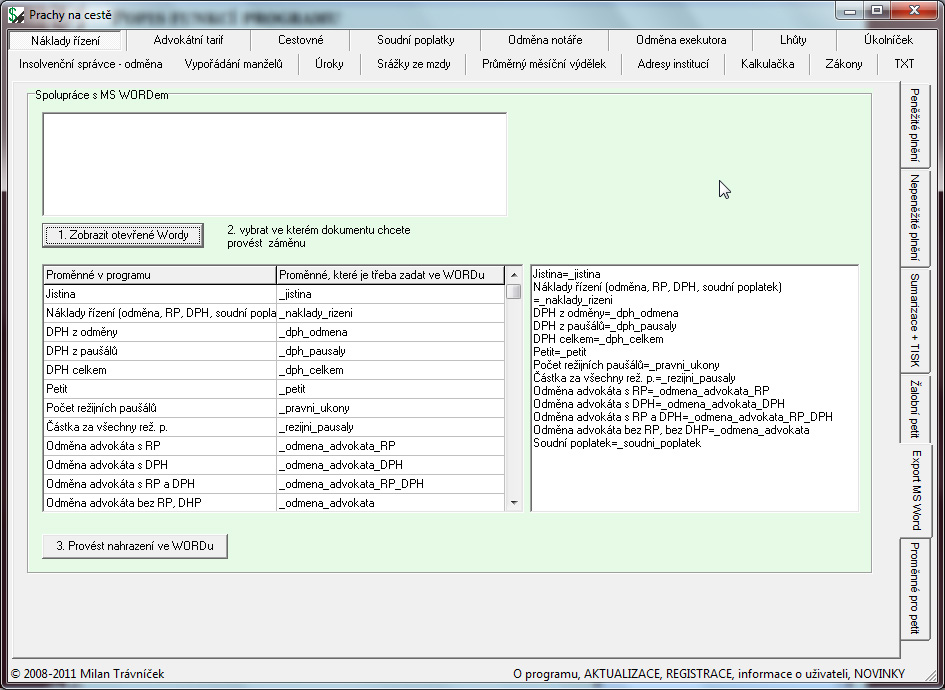The height and width of the screenshot is (690, 945).
Task: Switch to Soudní poplatky tab
Action: pyautogui.click(x=415, y=40)
